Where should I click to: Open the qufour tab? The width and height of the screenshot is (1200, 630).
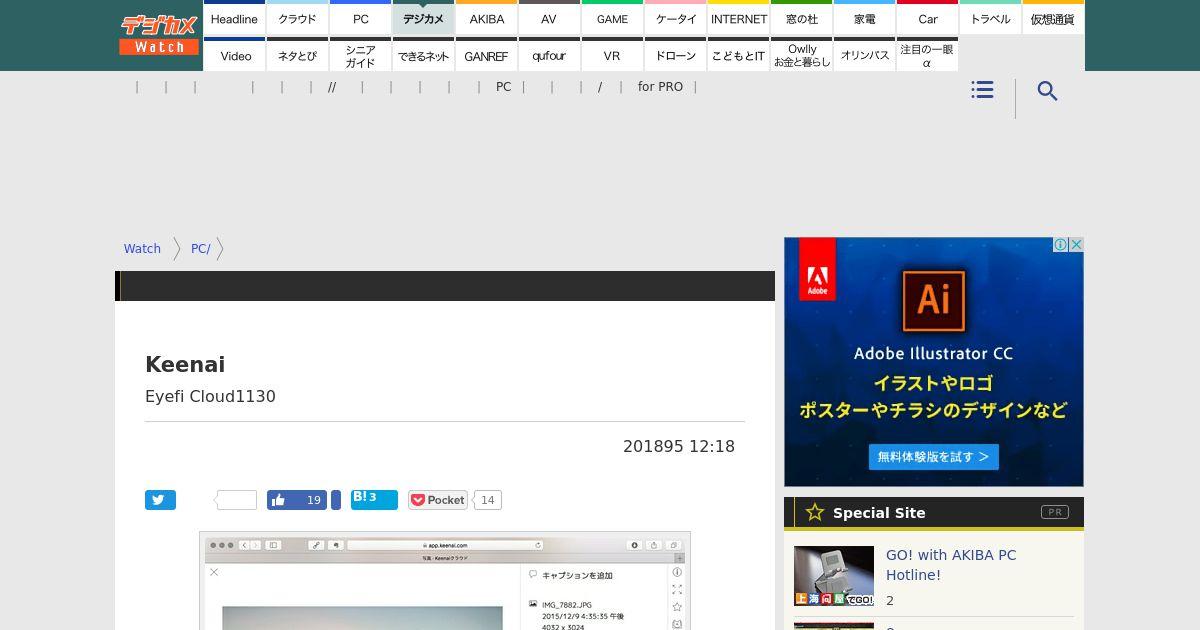click(x=549, y=55)
